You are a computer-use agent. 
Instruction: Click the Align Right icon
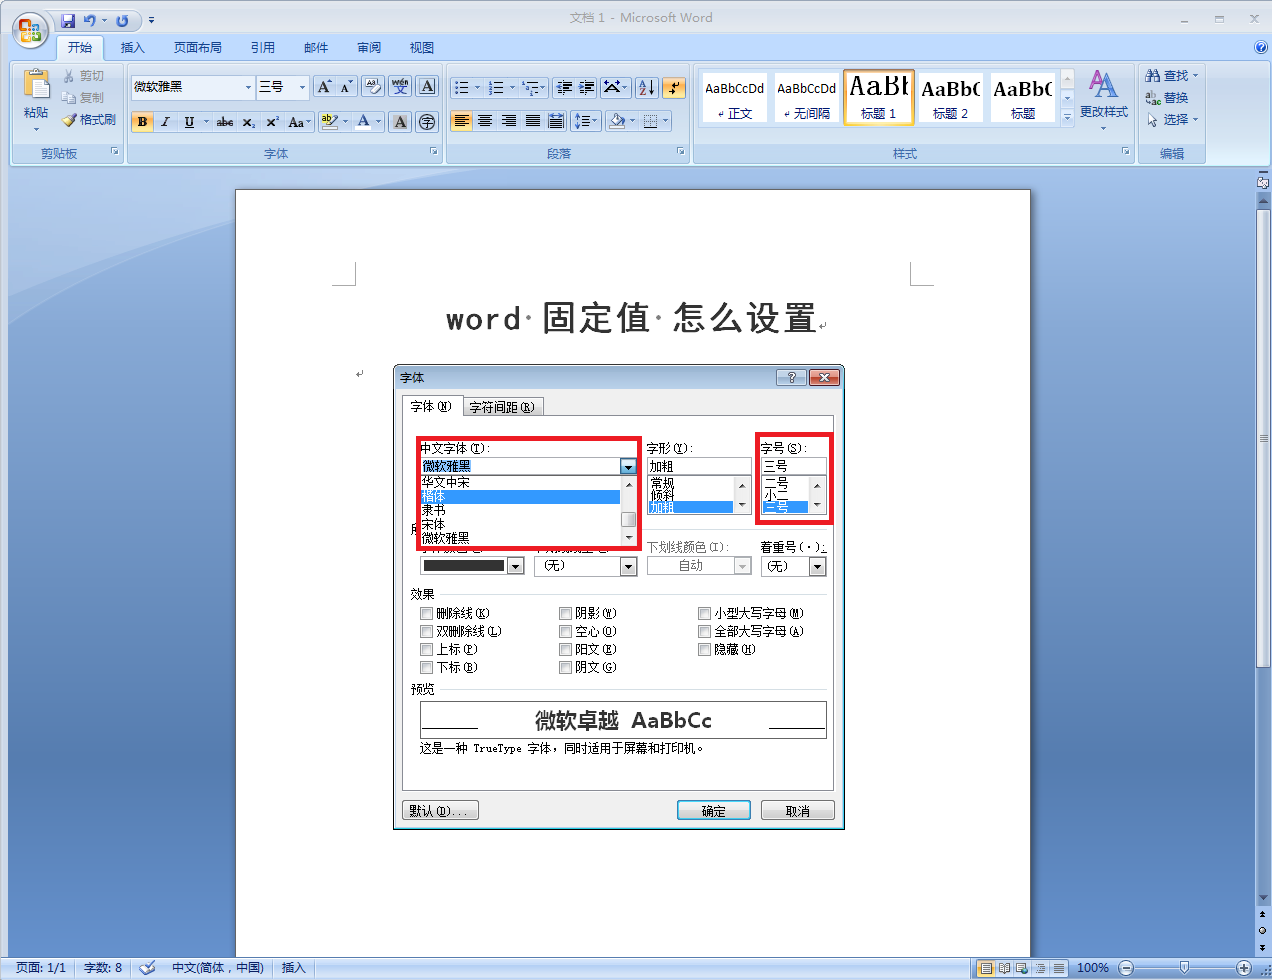[x=509, y=121]
